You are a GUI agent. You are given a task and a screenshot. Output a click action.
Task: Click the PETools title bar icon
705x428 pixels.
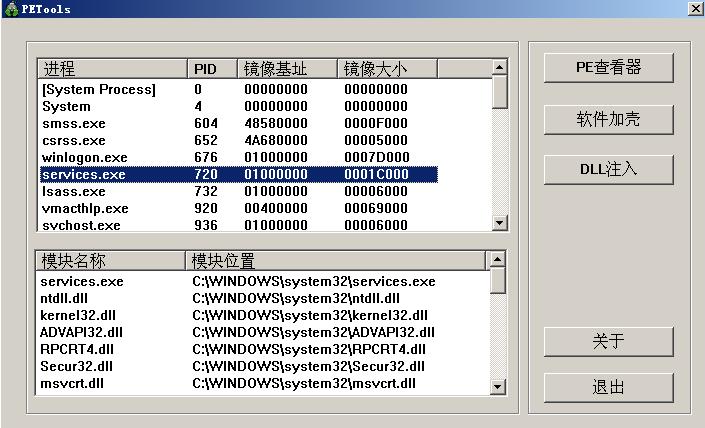[11, 9]
